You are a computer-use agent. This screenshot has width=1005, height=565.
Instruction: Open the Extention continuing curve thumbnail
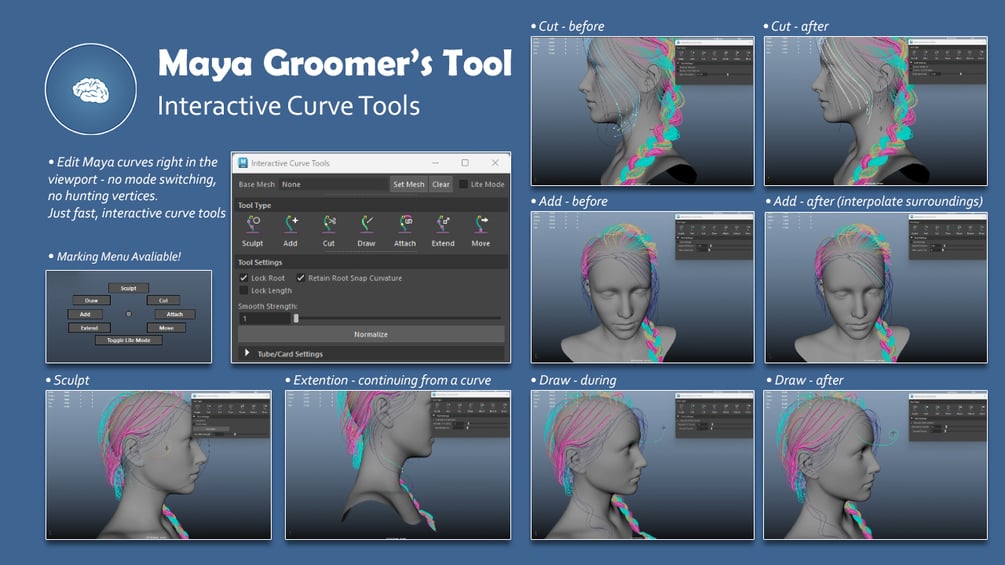point(398,465)
